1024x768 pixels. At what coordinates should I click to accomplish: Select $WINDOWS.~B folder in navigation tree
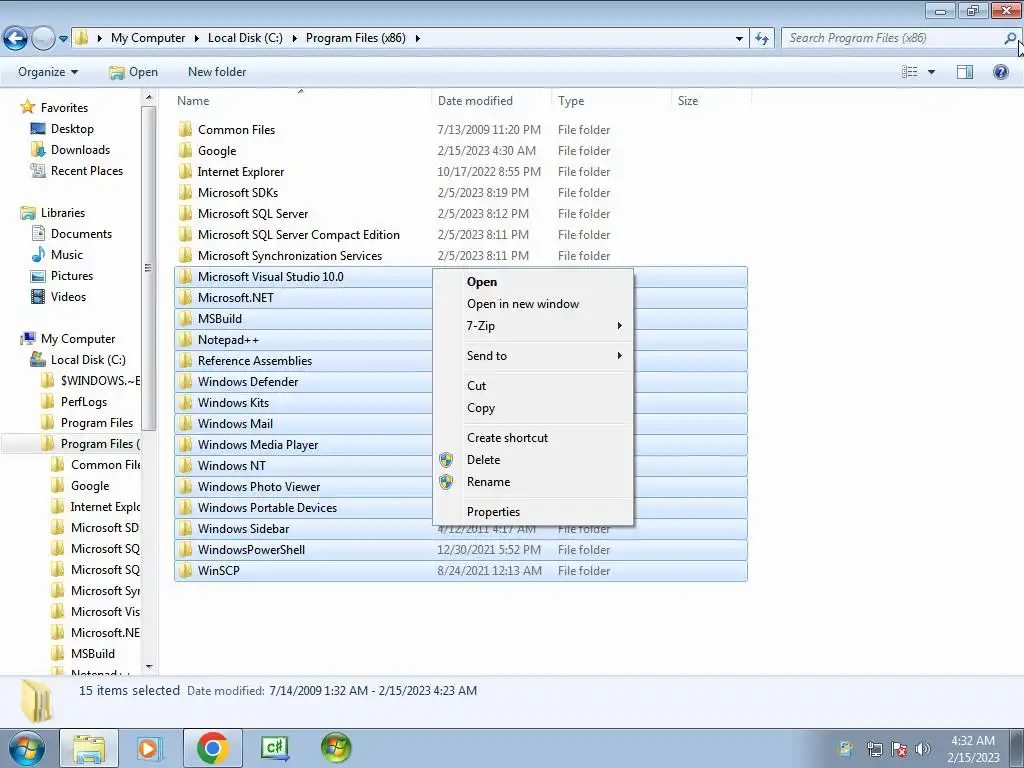pyautogui.click(x=100, y=381)
